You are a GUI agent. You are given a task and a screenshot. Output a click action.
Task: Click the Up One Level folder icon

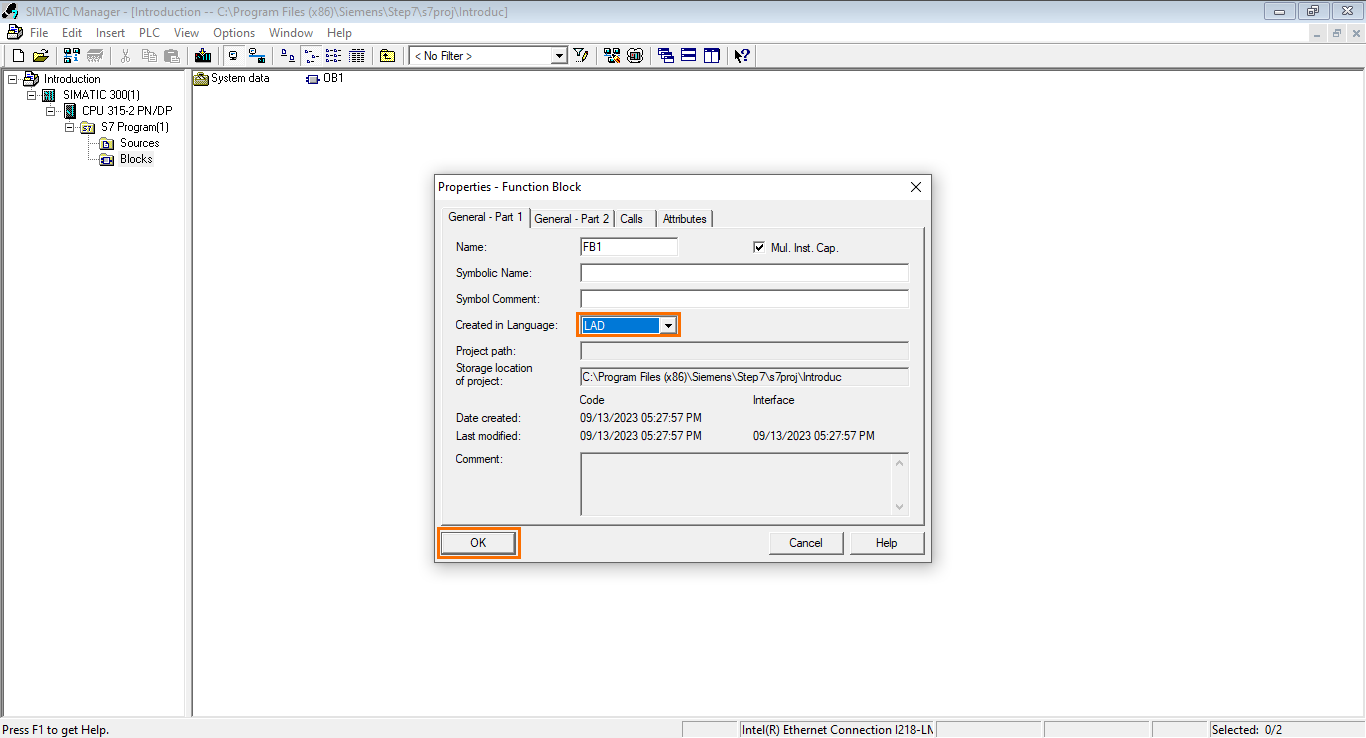[x=387, y=55]
